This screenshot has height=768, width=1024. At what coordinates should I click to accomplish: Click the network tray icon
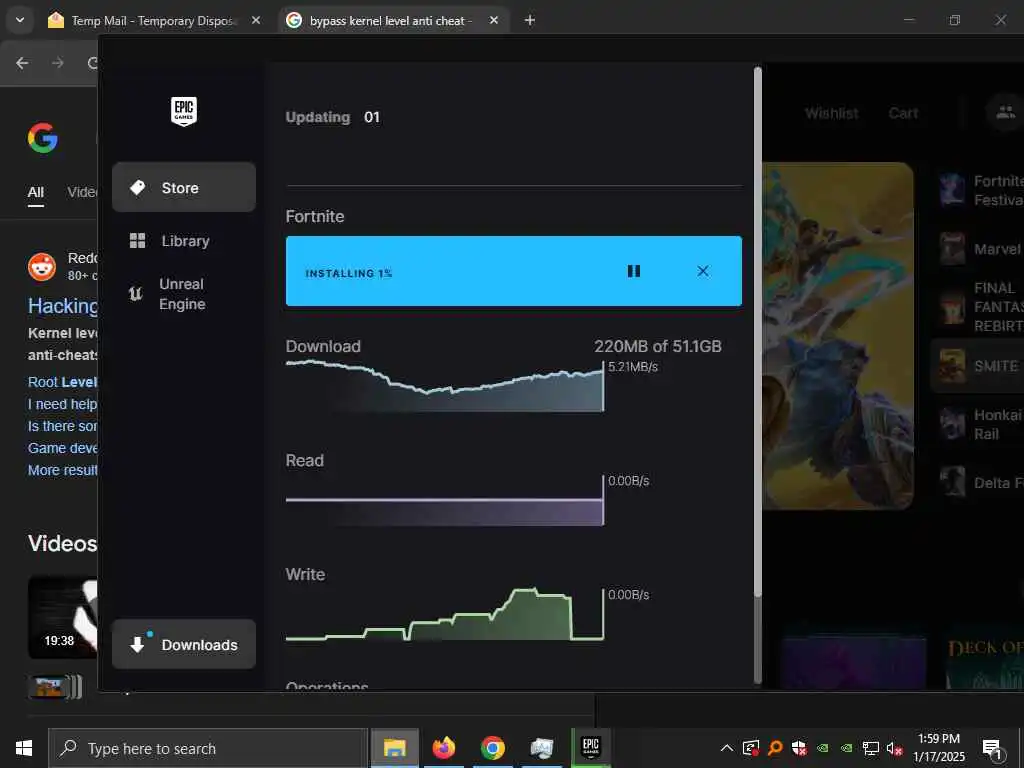[870, 748]
